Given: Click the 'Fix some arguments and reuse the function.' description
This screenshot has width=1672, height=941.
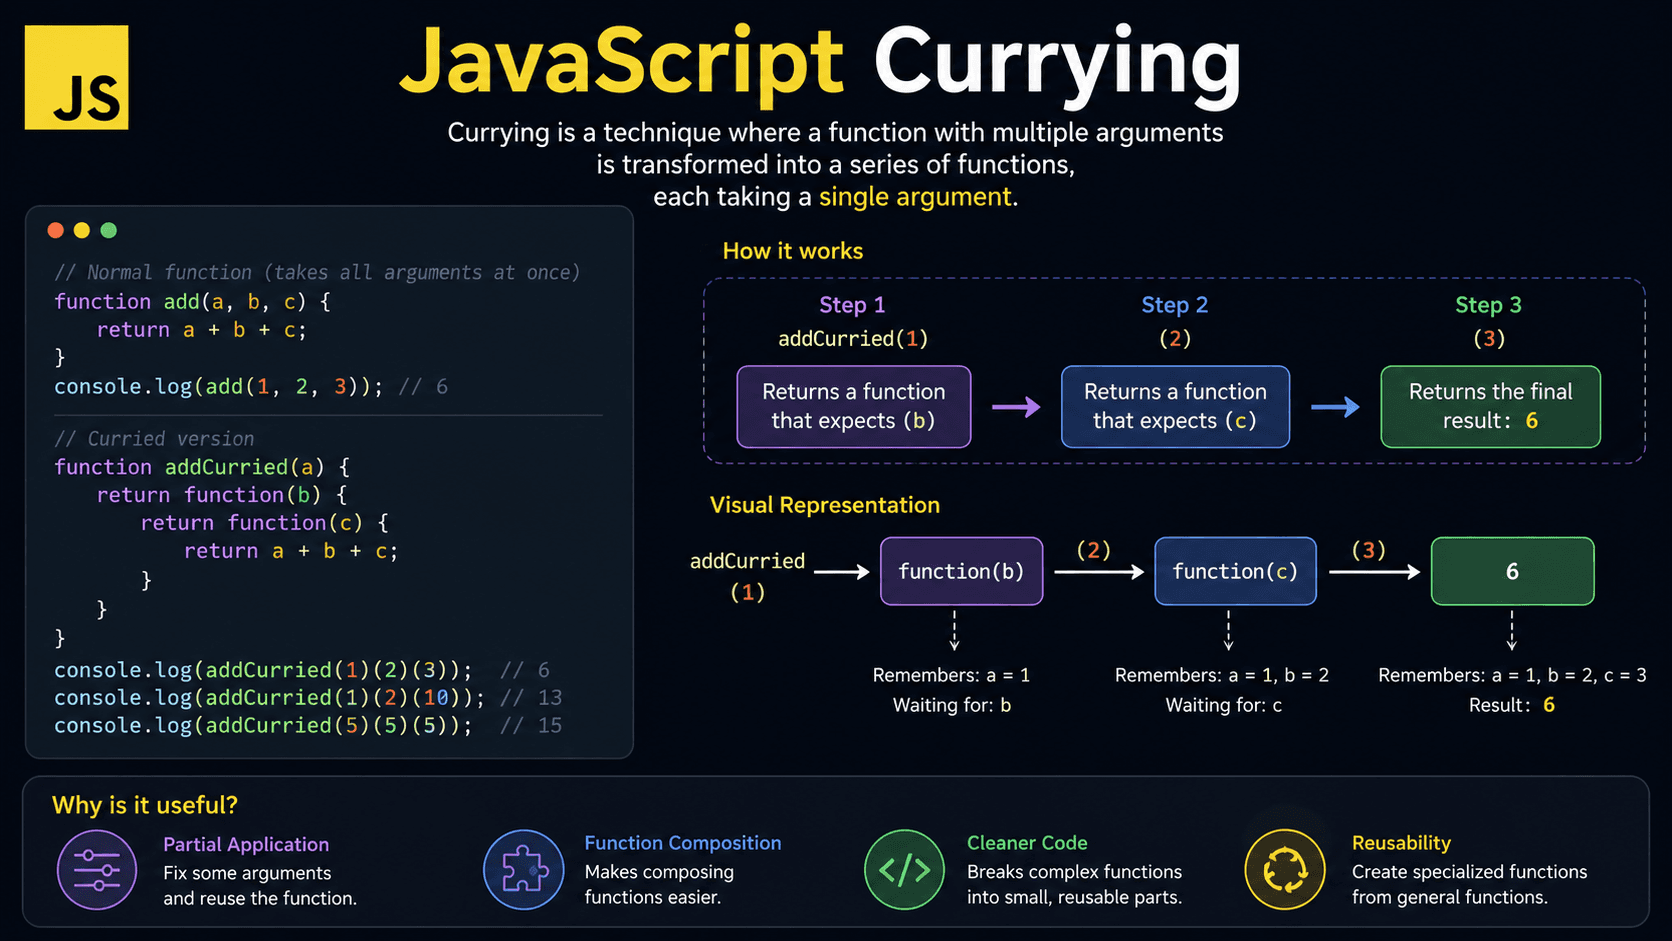Looking at the screenshot, I should [260, 886].
